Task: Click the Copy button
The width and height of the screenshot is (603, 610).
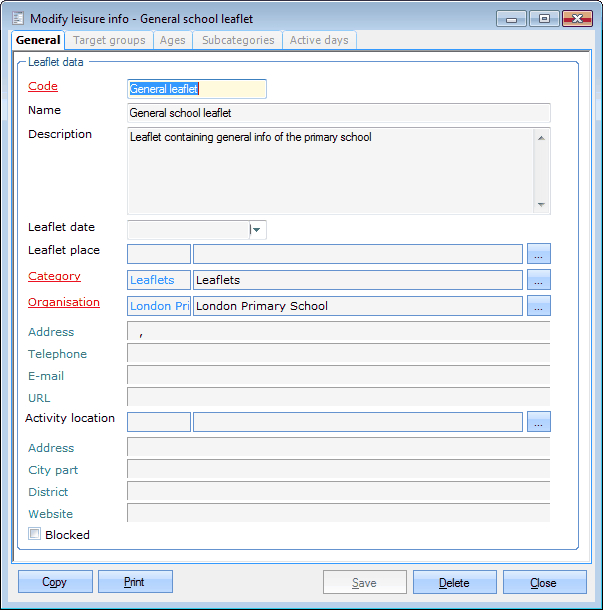Action: point(55,582)
